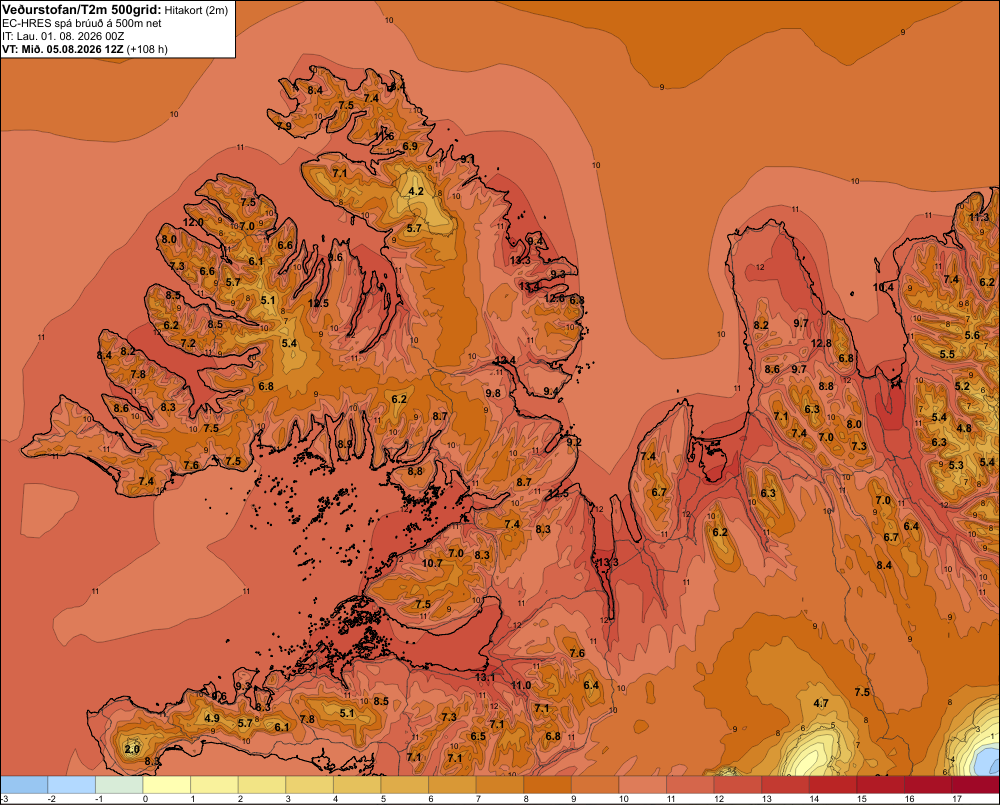Select the 11.0 temperature value
The image size is (1000, 805).
coord(520,685)
